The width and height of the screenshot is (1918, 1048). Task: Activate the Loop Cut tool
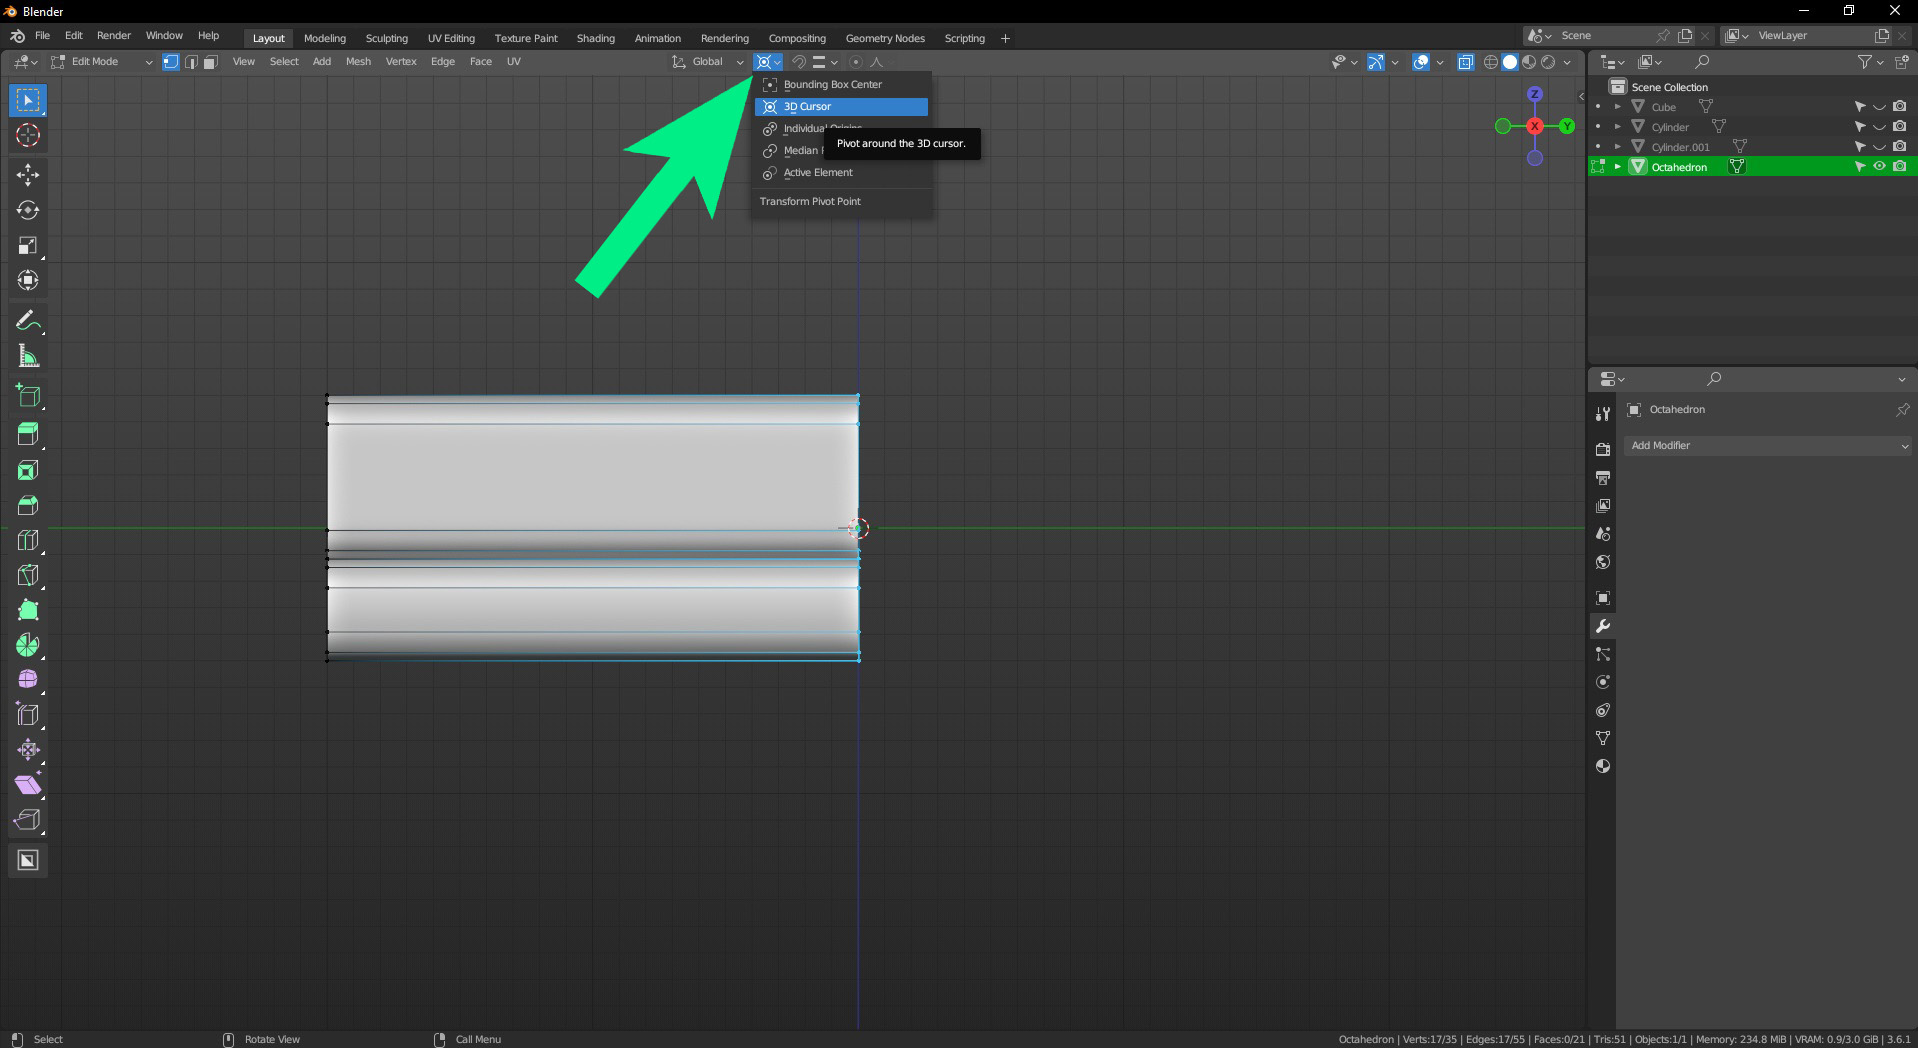28,540
